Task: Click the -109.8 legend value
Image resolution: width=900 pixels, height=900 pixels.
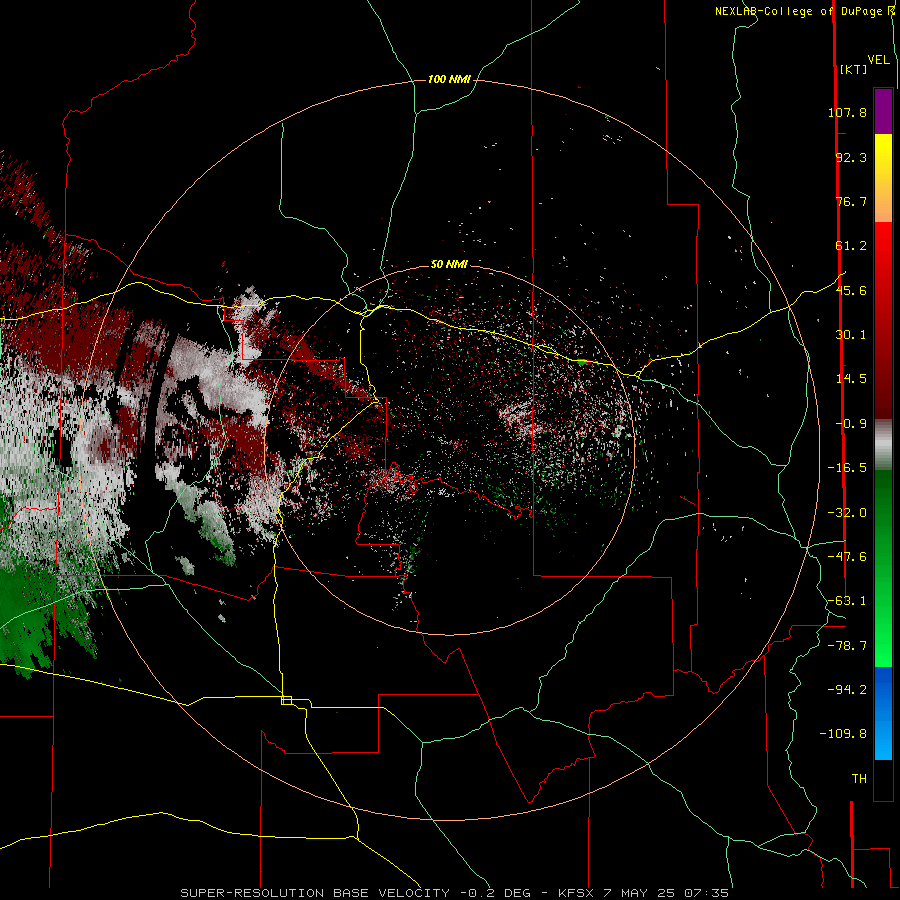Action: (843, 734)
